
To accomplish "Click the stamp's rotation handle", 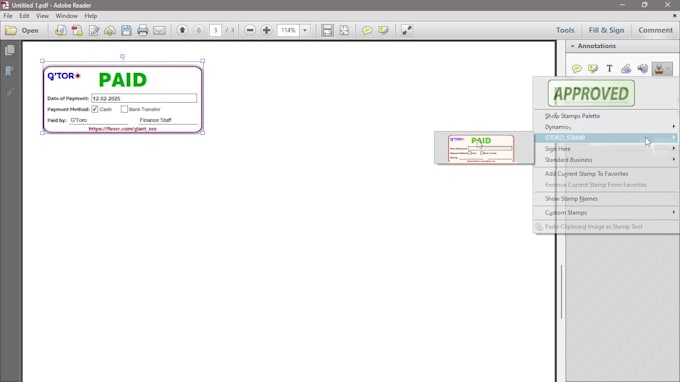I will click(x=122, y=56).
